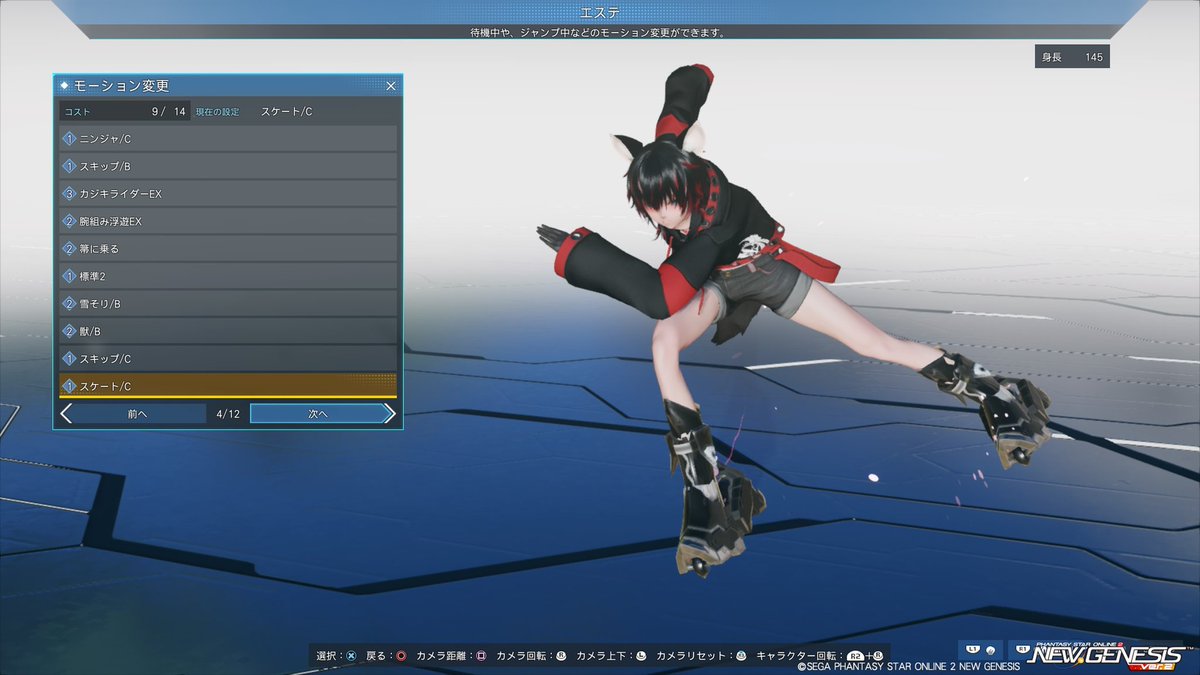The width and height of the screenshot is (1200, 675).
Task: Click the highlighted スケート/C row
Action: (x=228, y=386)
